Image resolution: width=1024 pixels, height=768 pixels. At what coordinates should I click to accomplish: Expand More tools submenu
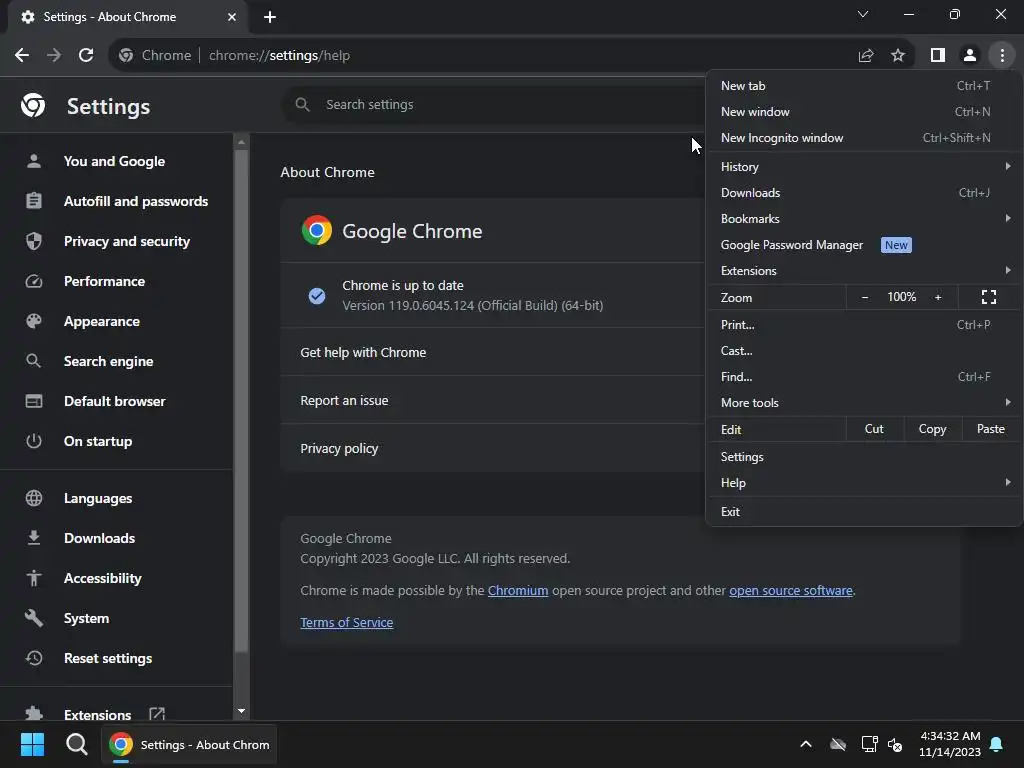(864, 403)
